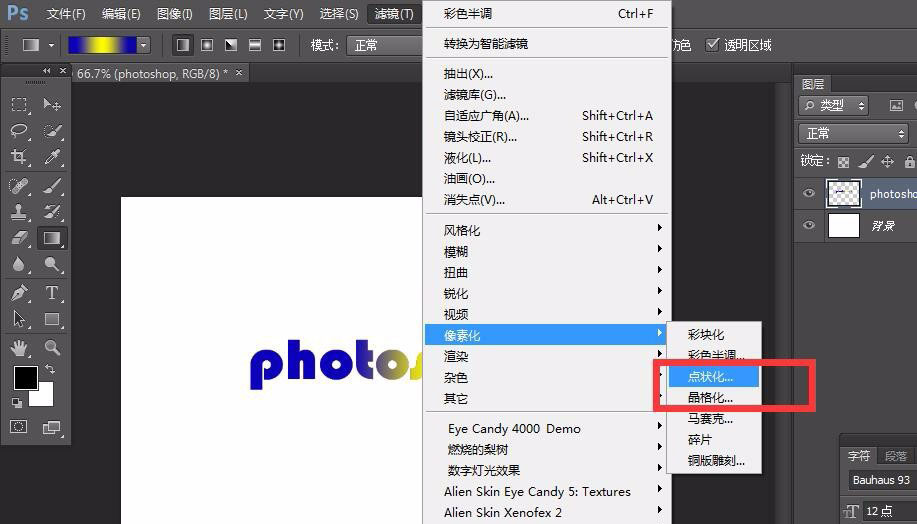Choose 点状化... from submenu
Screen dimensions: 917x524
coord(714,377)
